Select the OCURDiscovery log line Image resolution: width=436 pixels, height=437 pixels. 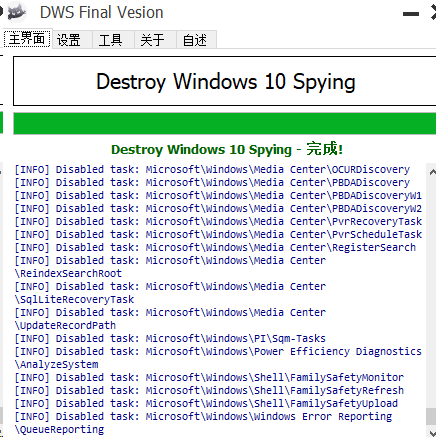coord(212,170)
